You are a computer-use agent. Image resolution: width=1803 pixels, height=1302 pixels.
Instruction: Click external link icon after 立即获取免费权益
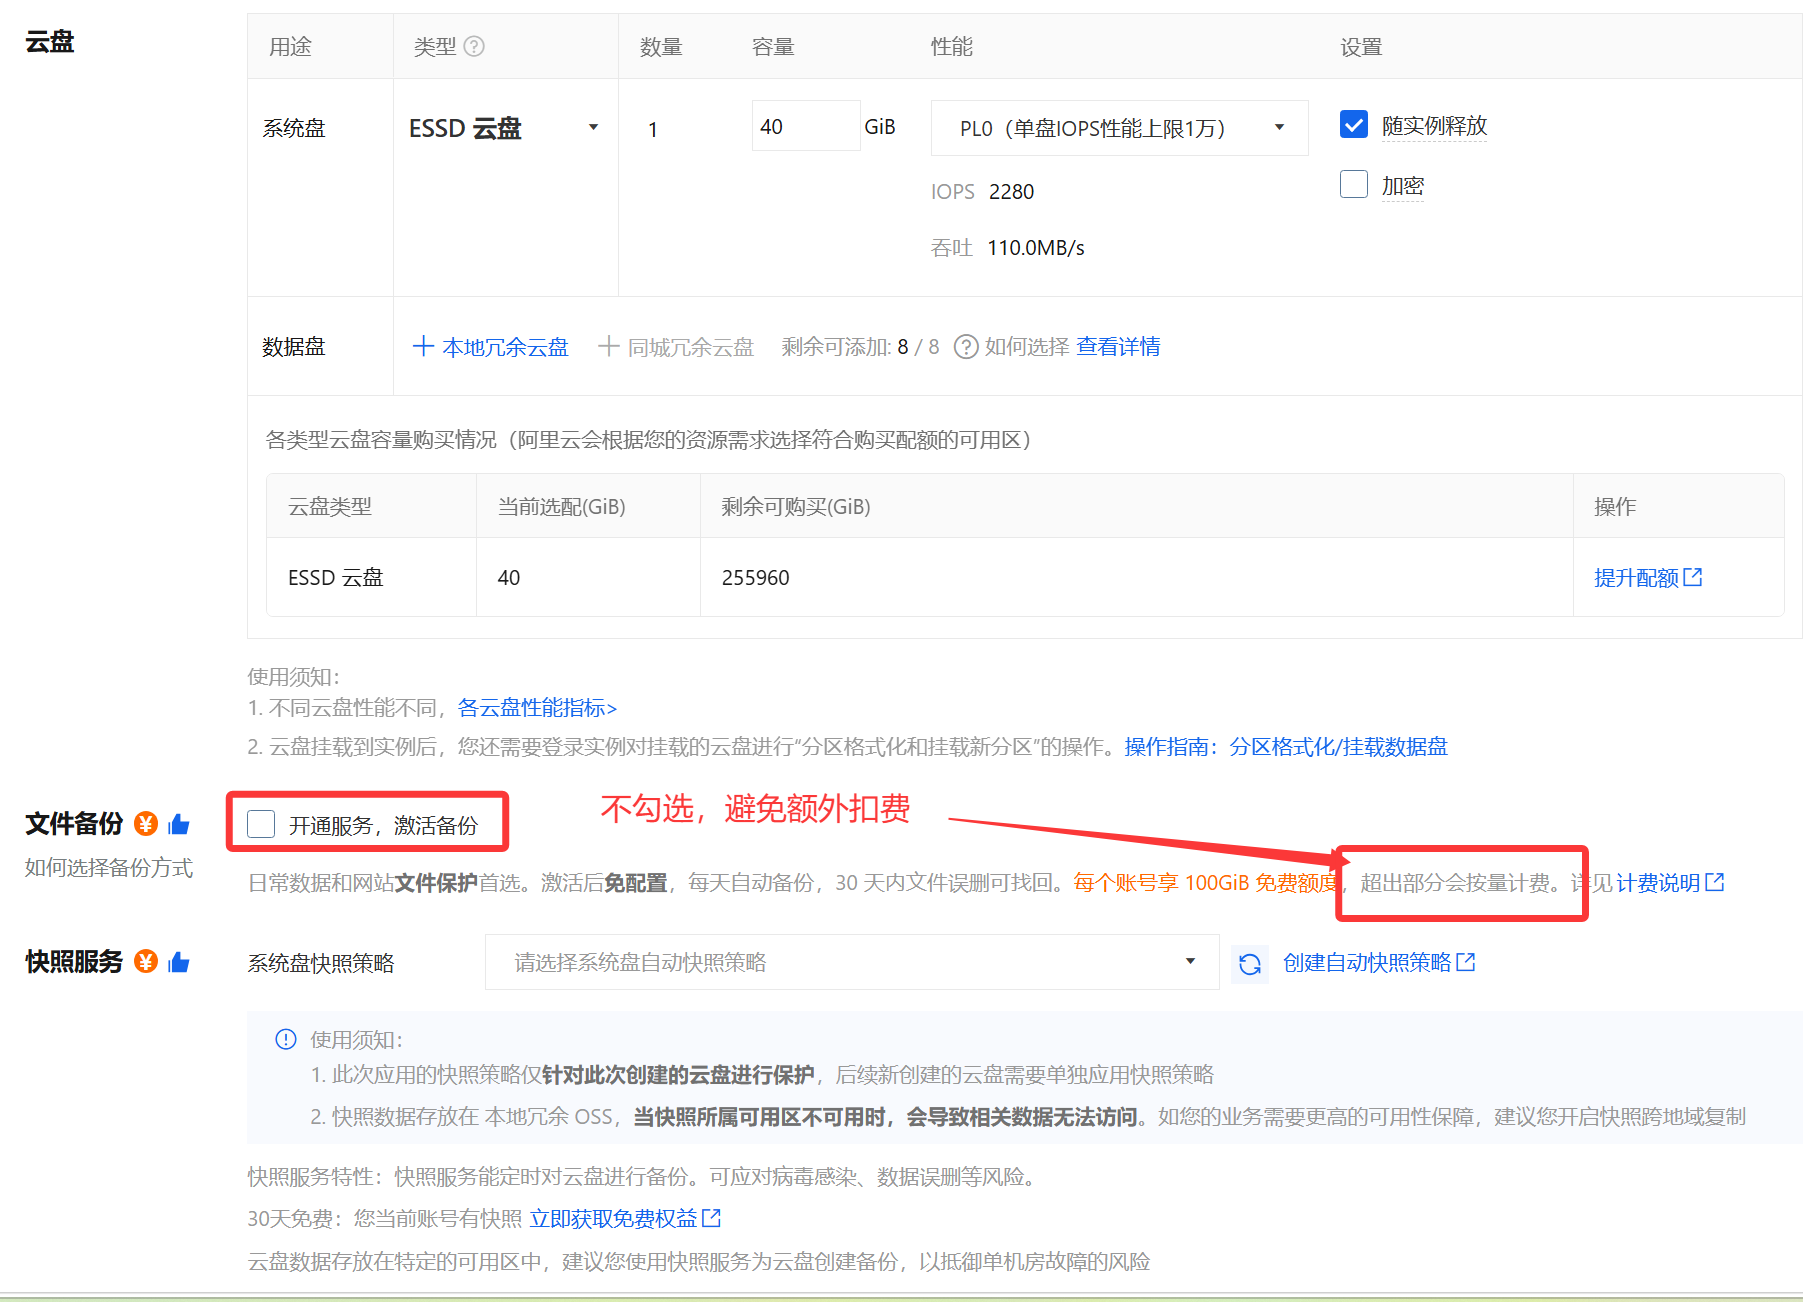(711, 1218)
